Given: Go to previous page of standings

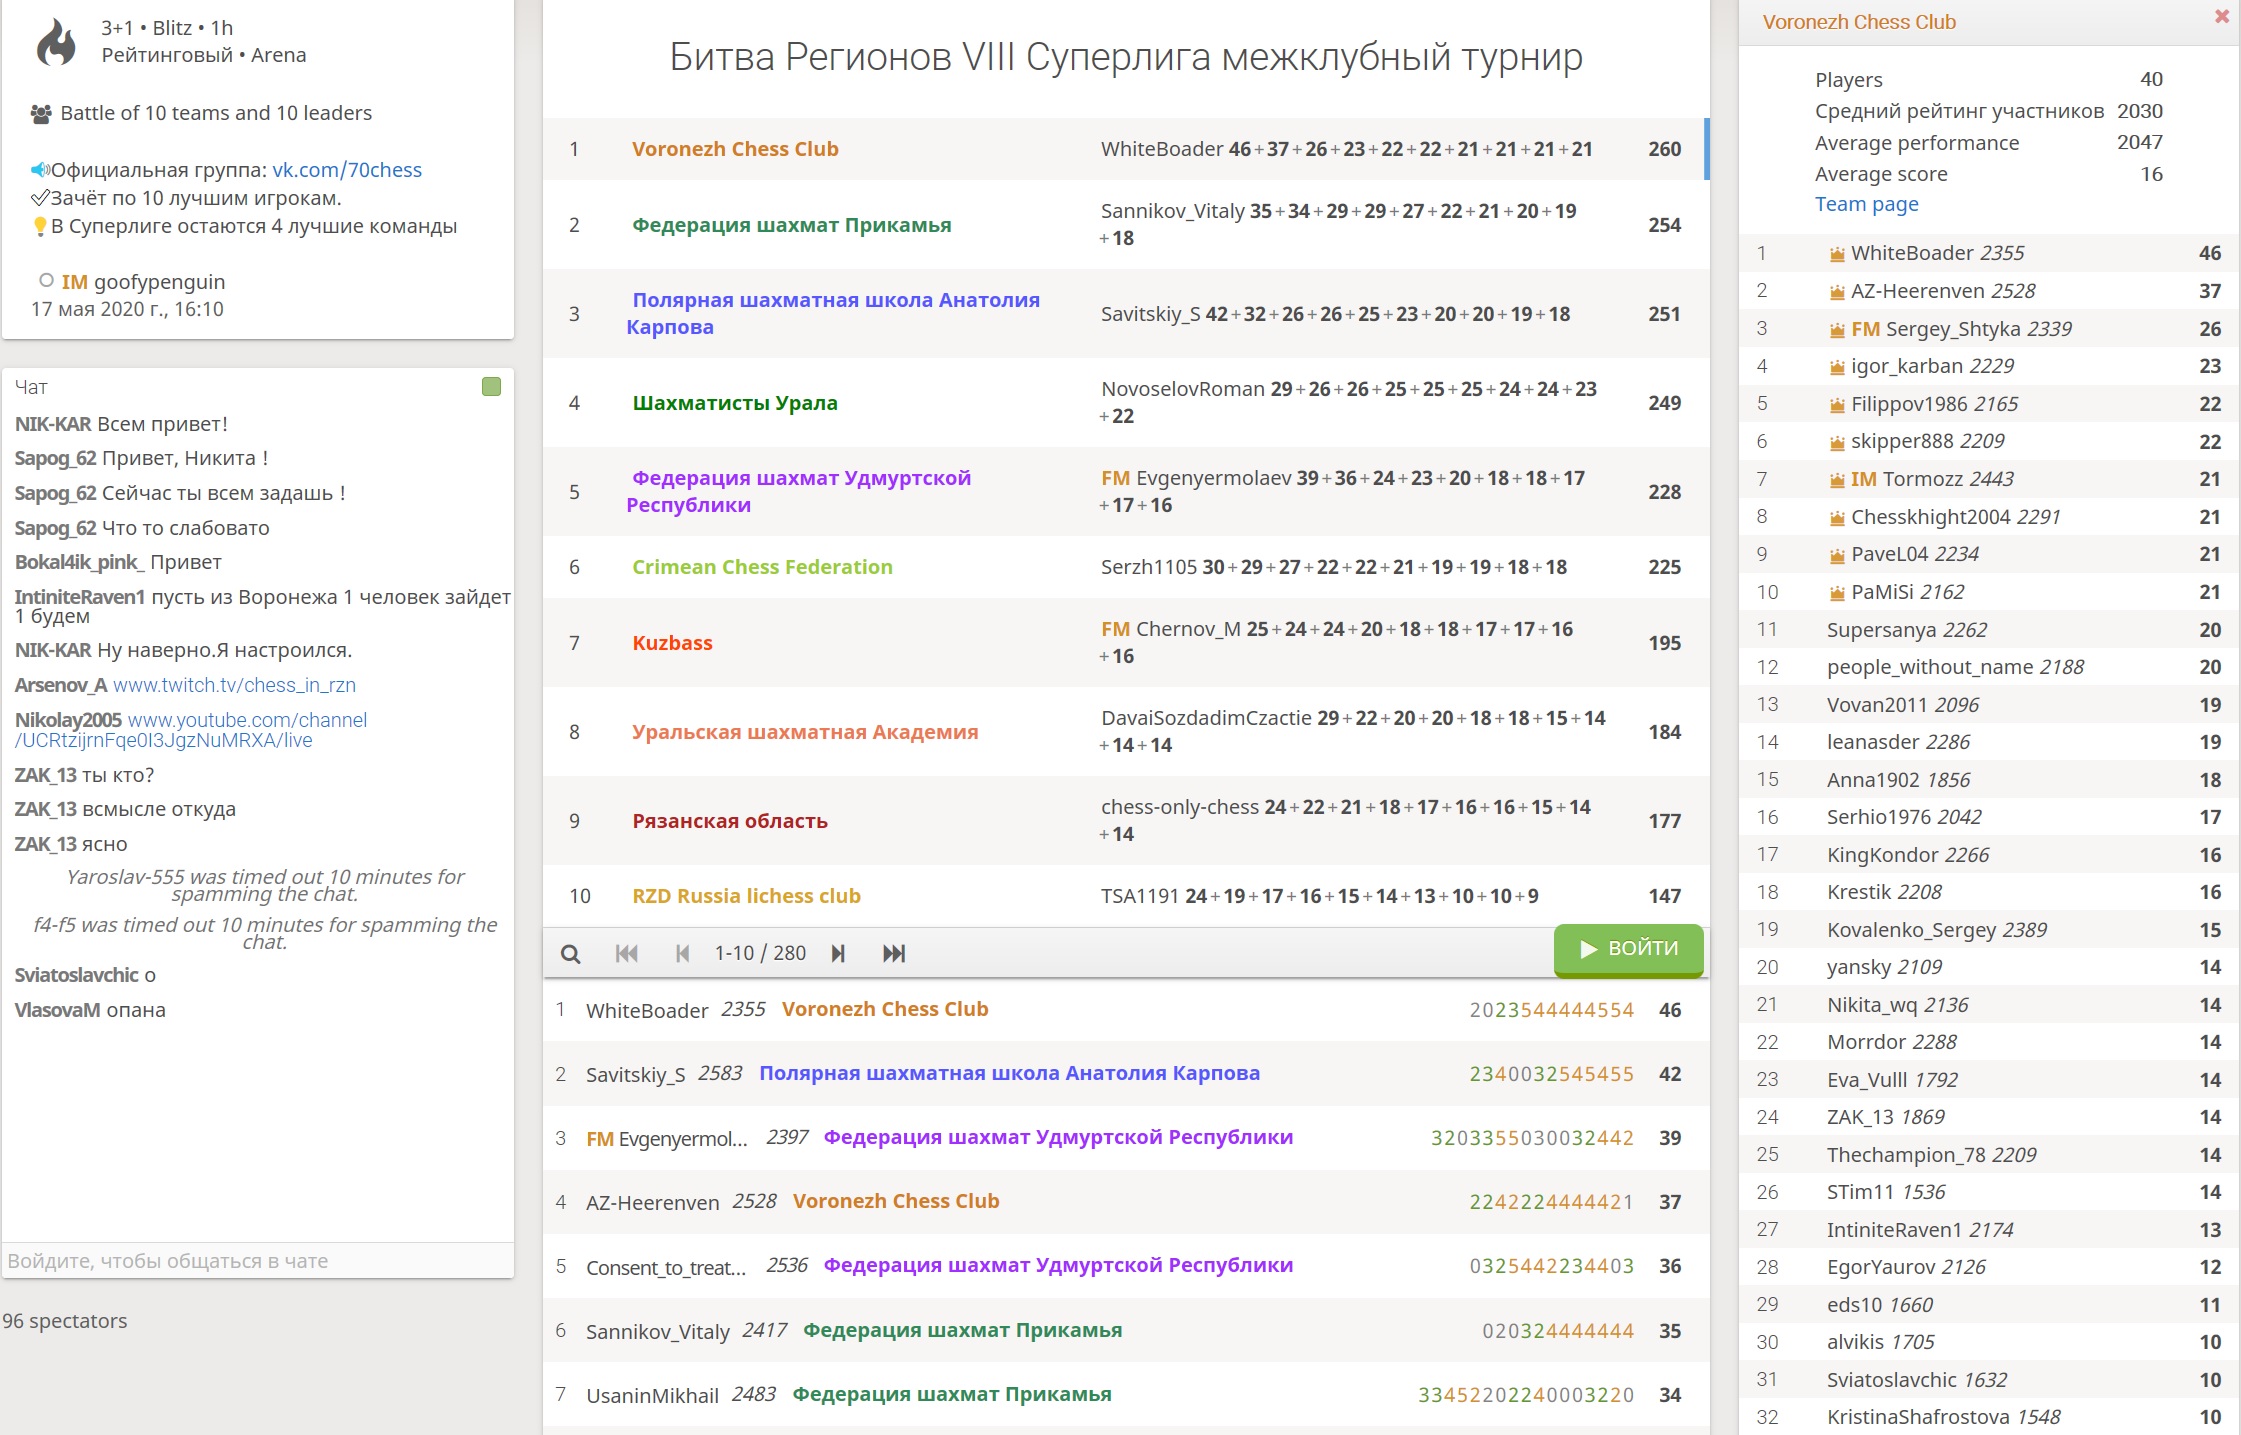Looking at the screenshot, I should pyautogui.click(x=682, y=953).
